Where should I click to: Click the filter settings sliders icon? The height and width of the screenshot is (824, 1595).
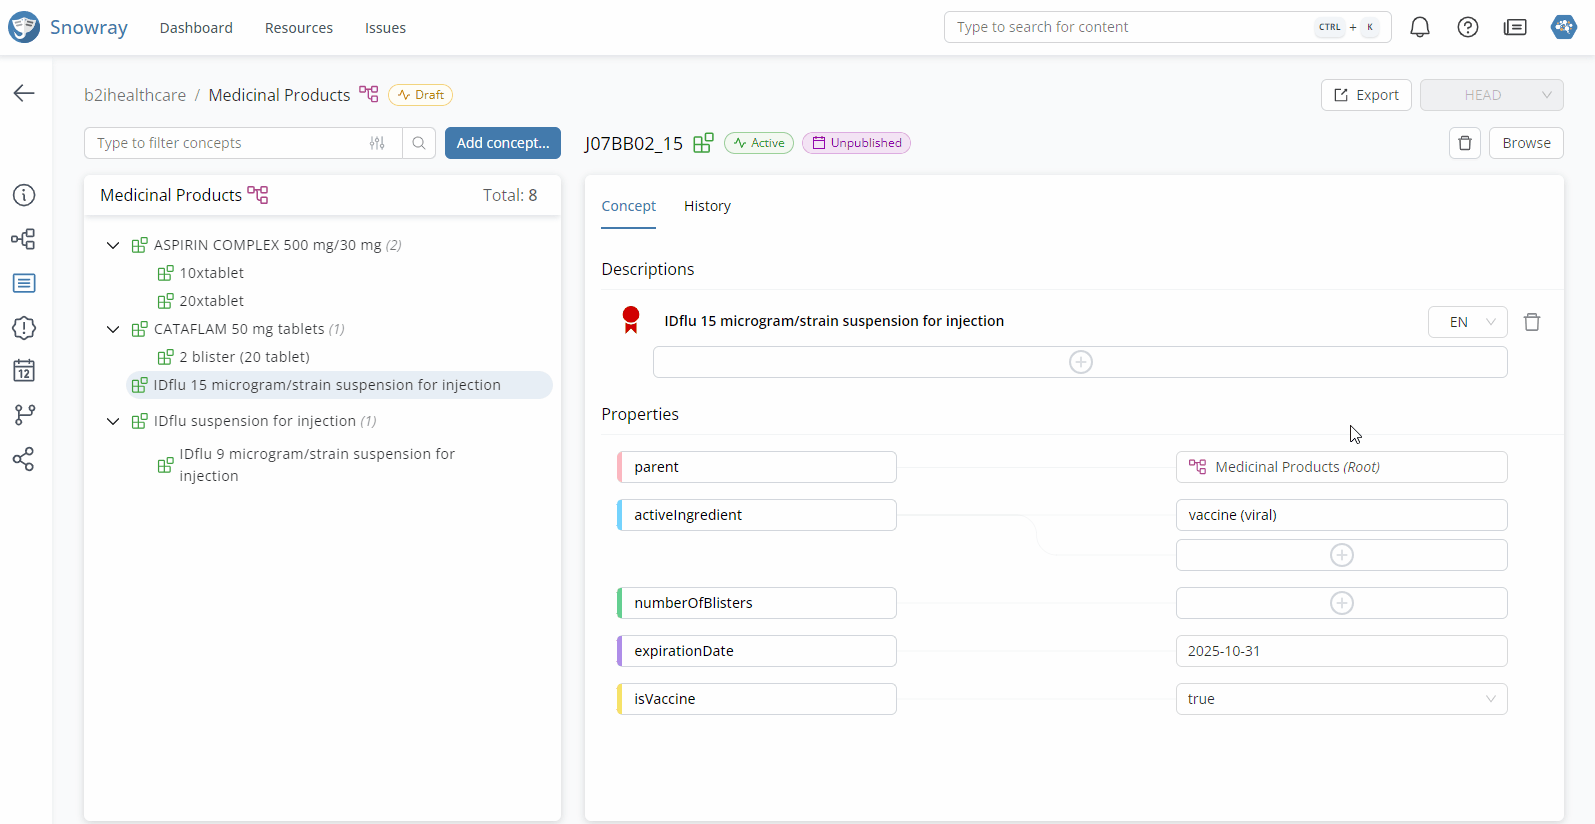[x=377, y=143]
